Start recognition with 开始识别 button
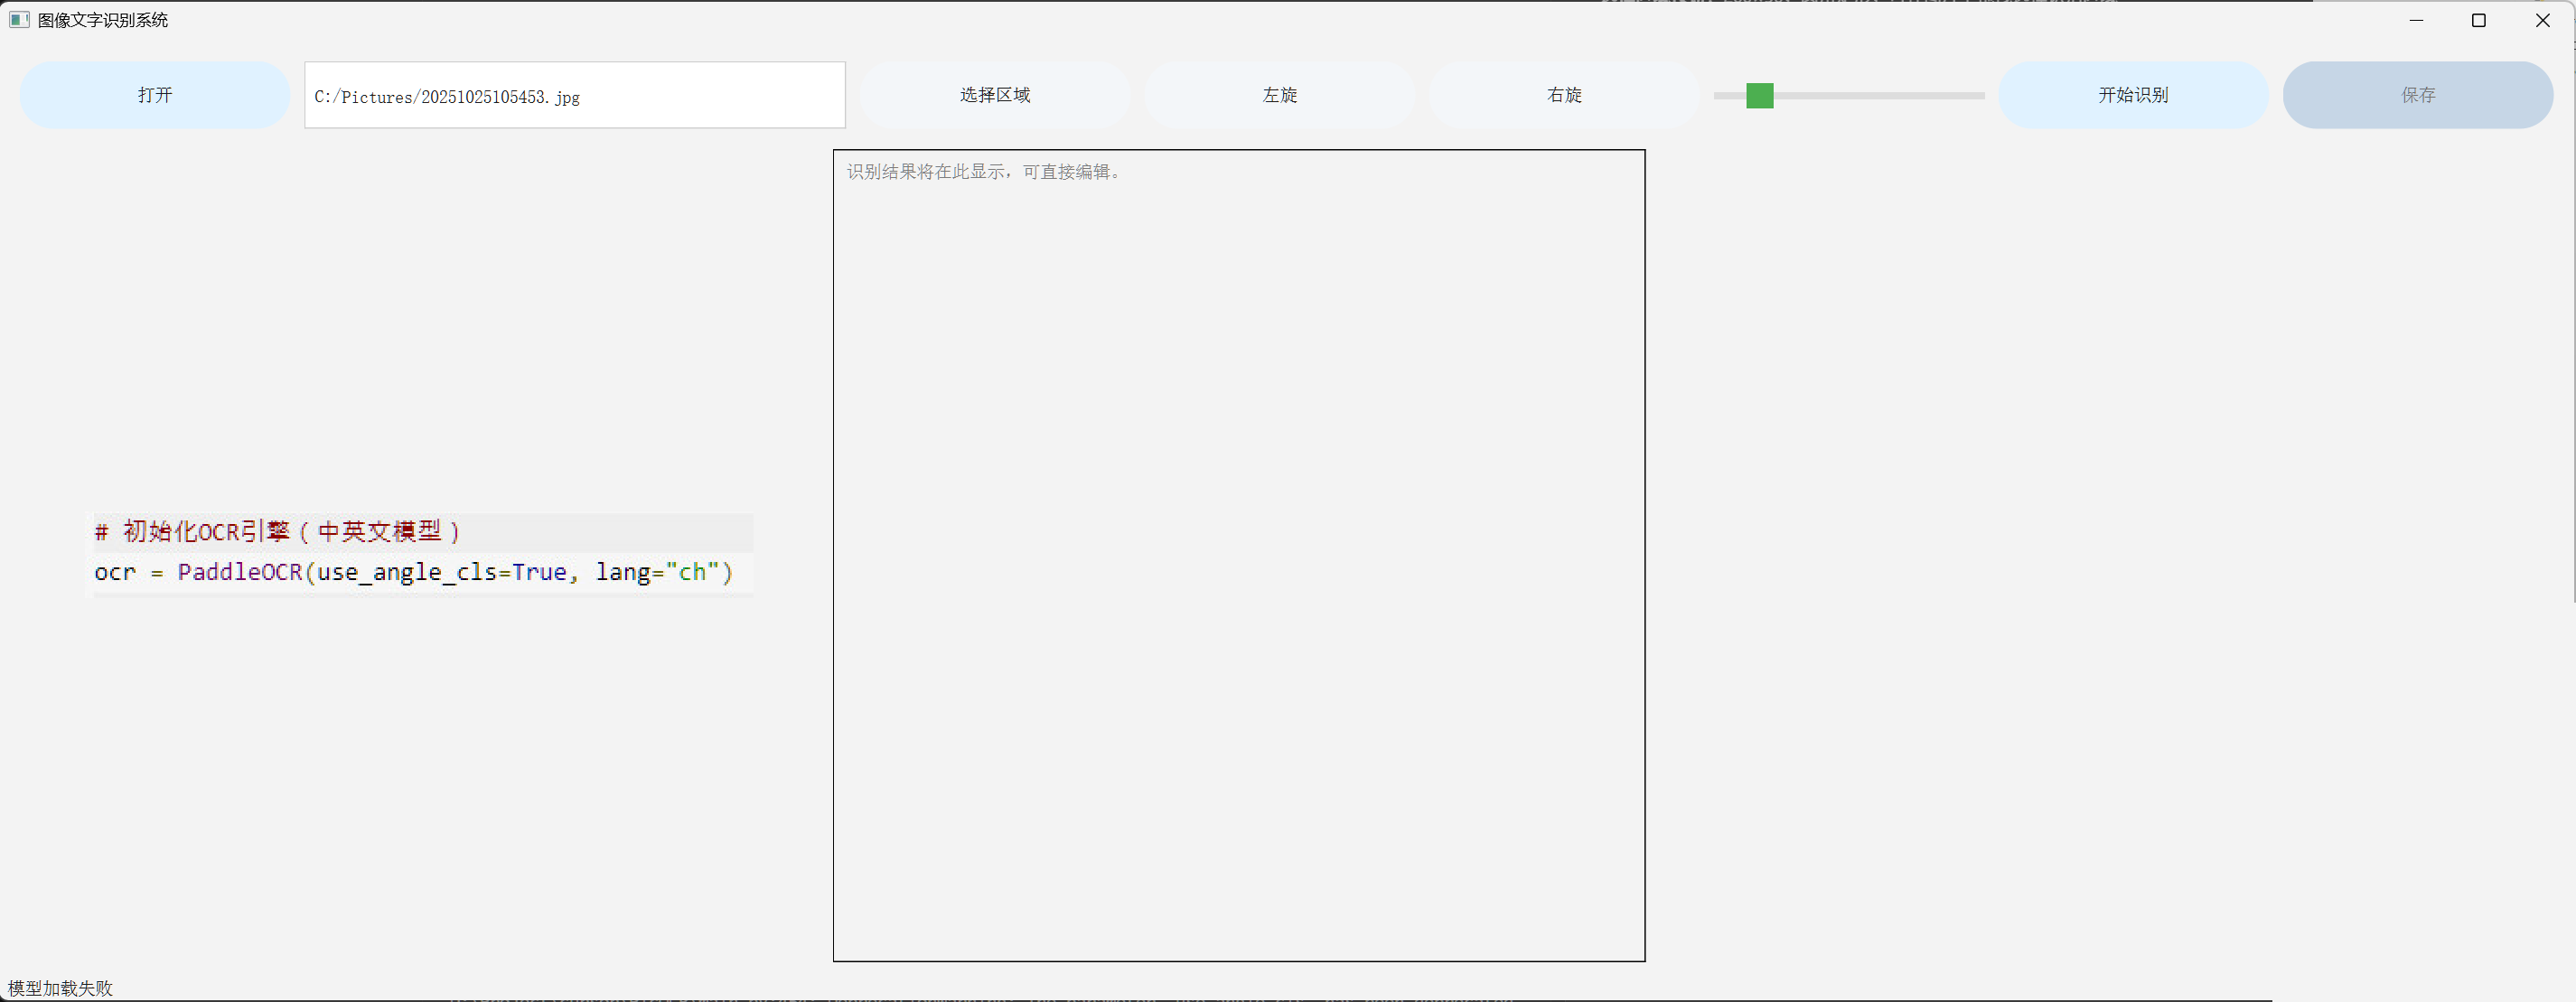This screenshot has height=1002, width=2576. point(2132,95)
